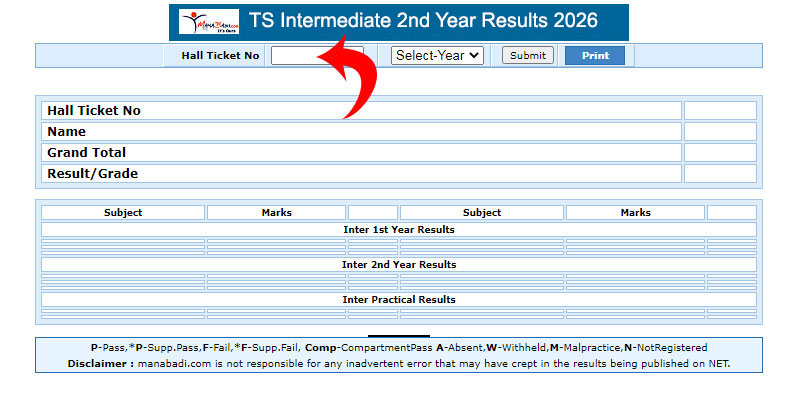
Task: Click the Disclaimer text at the bottom
Action: tap(398, 364)
